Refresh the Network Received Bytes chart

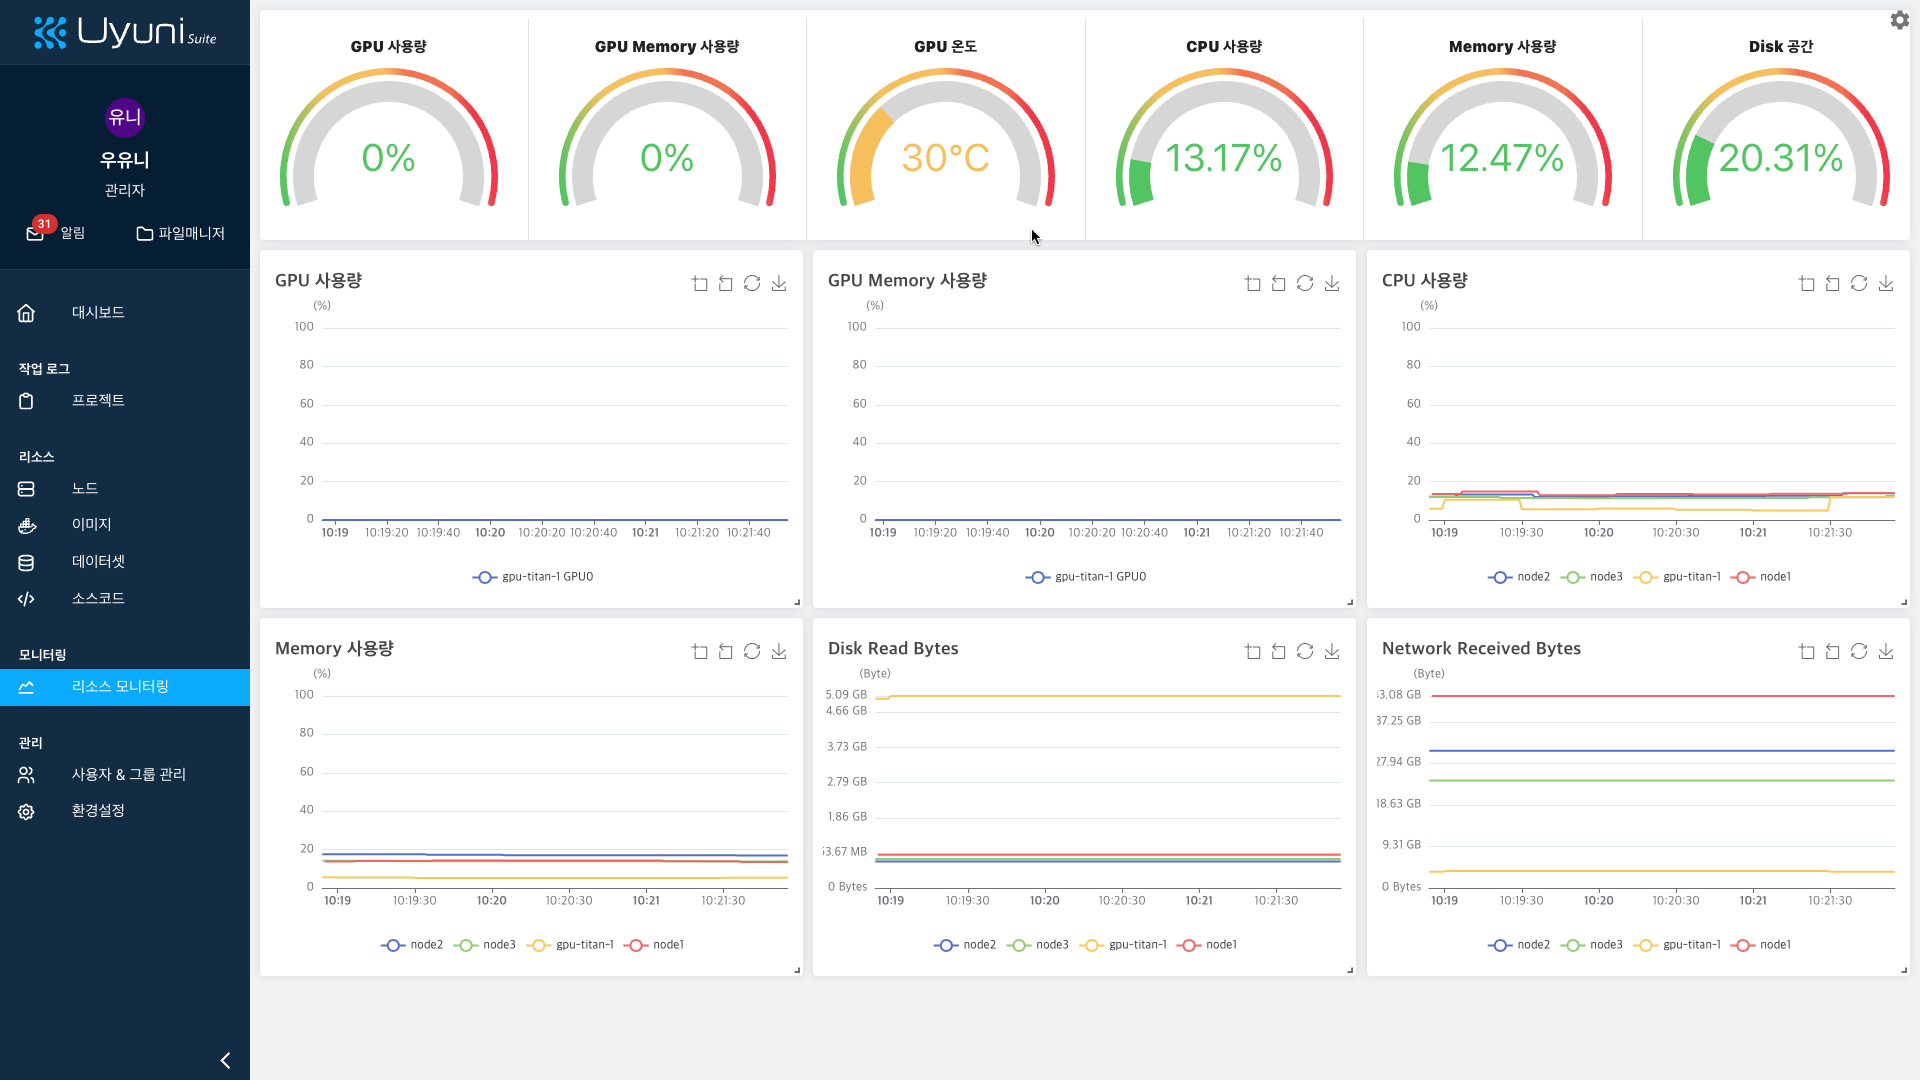[1859, 651]
